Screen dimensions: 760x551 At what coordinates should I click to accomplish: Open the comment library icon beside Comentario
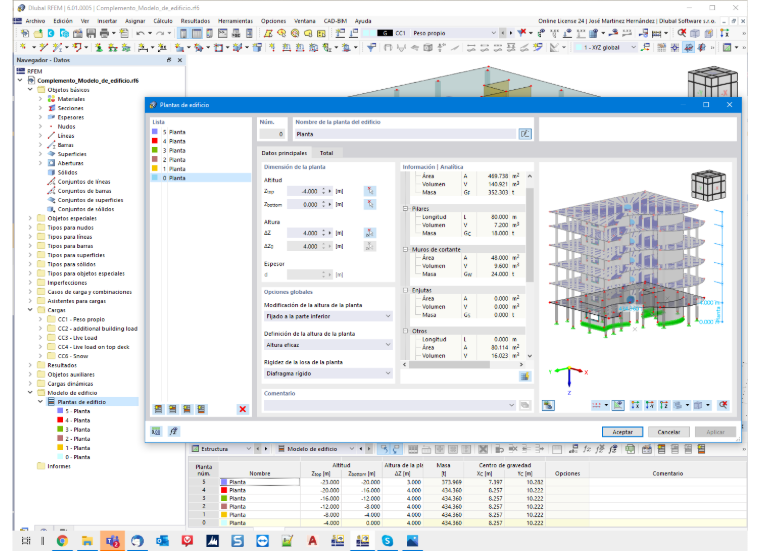point(525,405)
